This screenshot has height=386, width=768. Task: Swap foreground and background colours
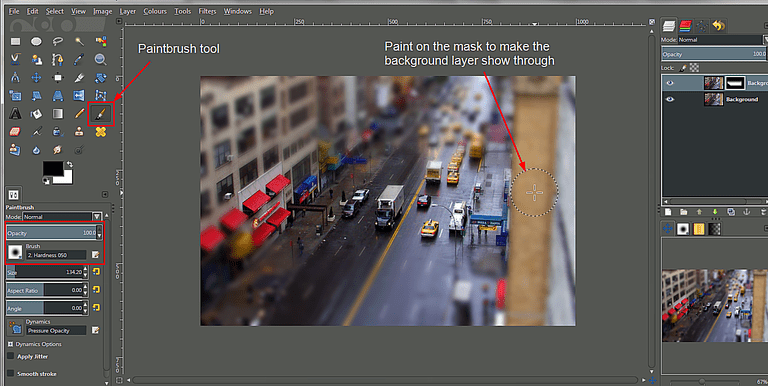(x=70, y=164)
